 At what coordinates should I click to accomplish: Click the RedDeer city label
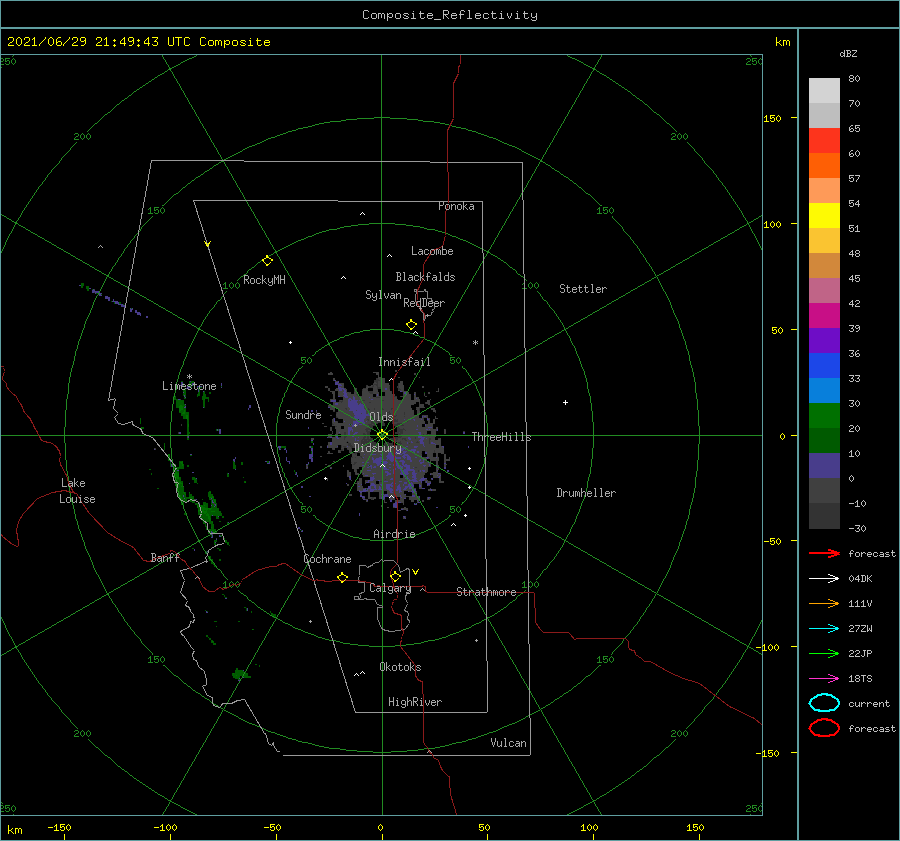point(424,303)
